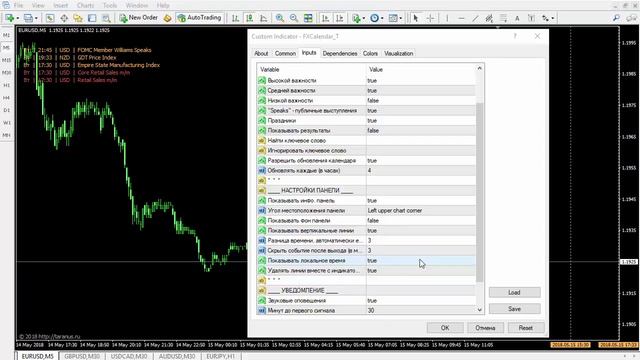This screenshot has width=640, height=360.
Task: Expand the New Chart dropdown arrow
Action: pyautogui.click(x=18, y=18)
